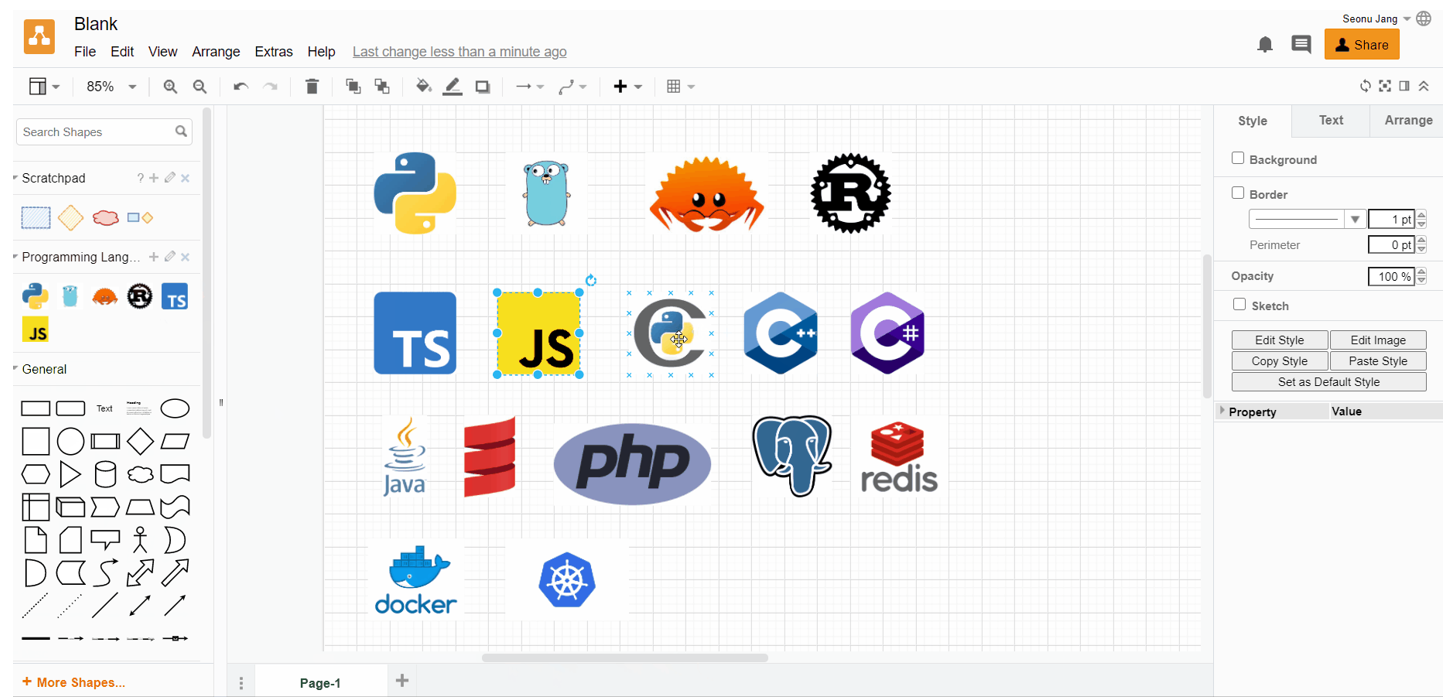The width and height of the screenshot is (1451, 697).
Task: Select the ellipse shape in General
Action: click(x=175, y=408)
